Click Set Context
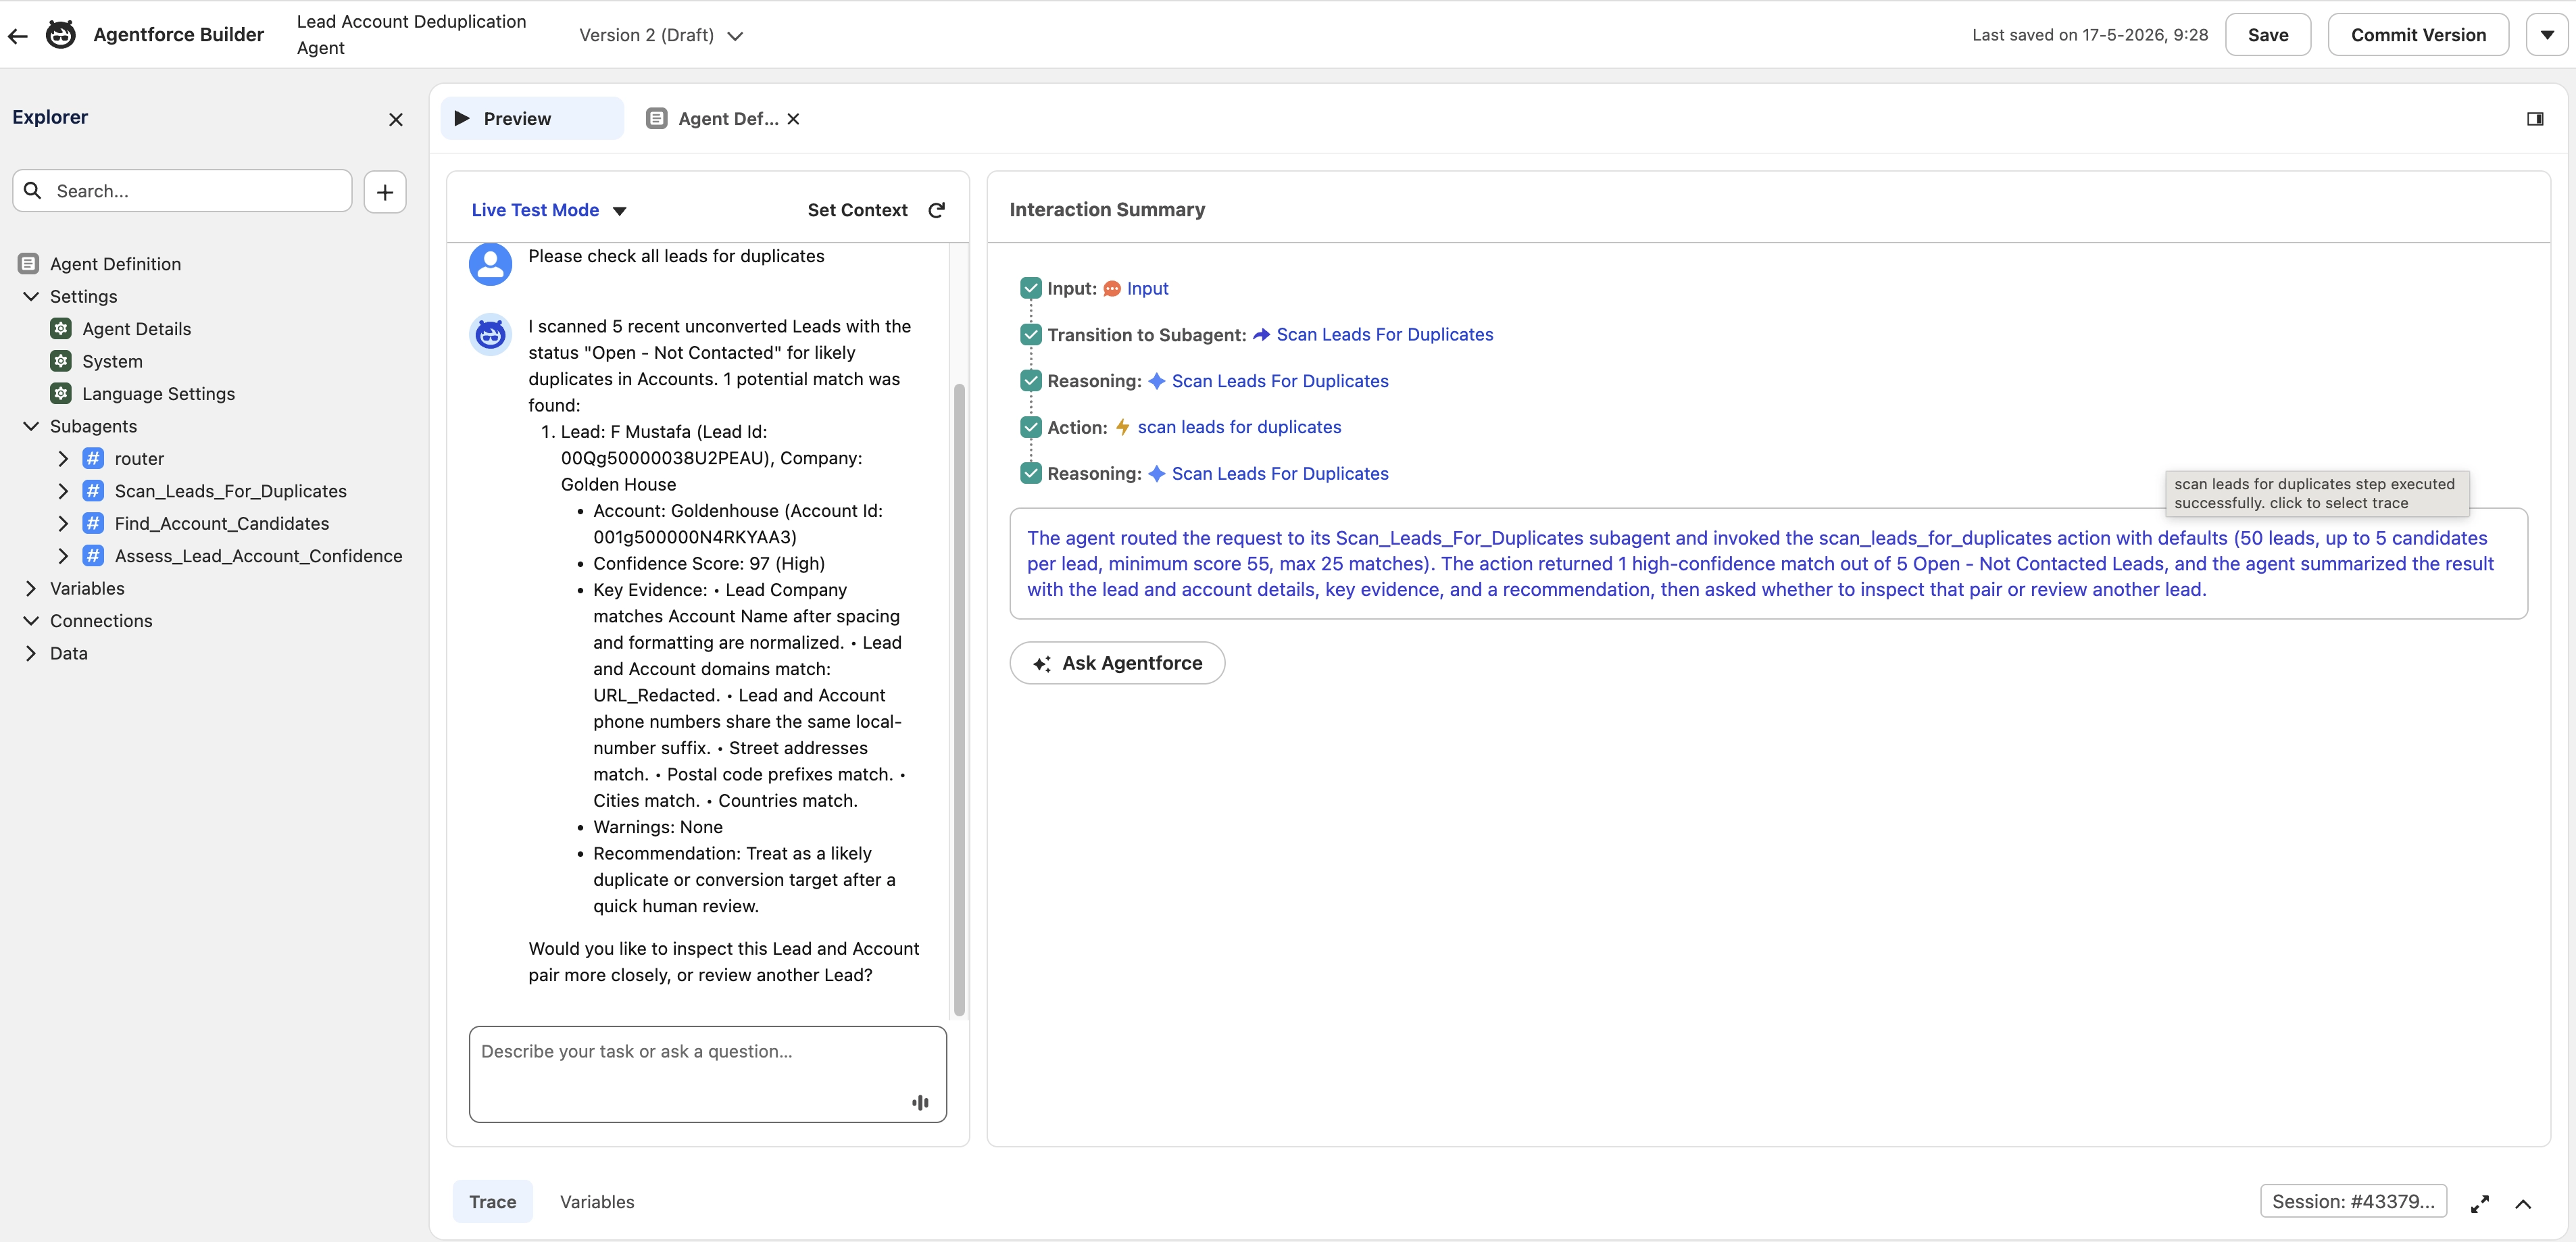This screenshot has height=1242, width=2576. point(857,210)
